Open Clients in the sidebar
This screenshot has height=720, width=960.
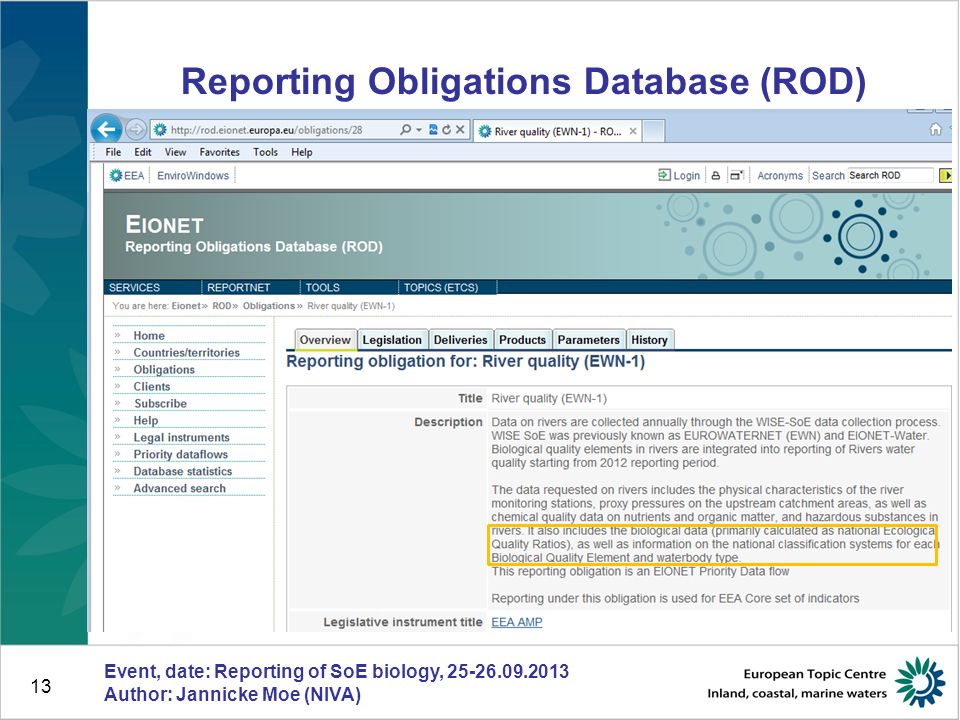[152, 386]
